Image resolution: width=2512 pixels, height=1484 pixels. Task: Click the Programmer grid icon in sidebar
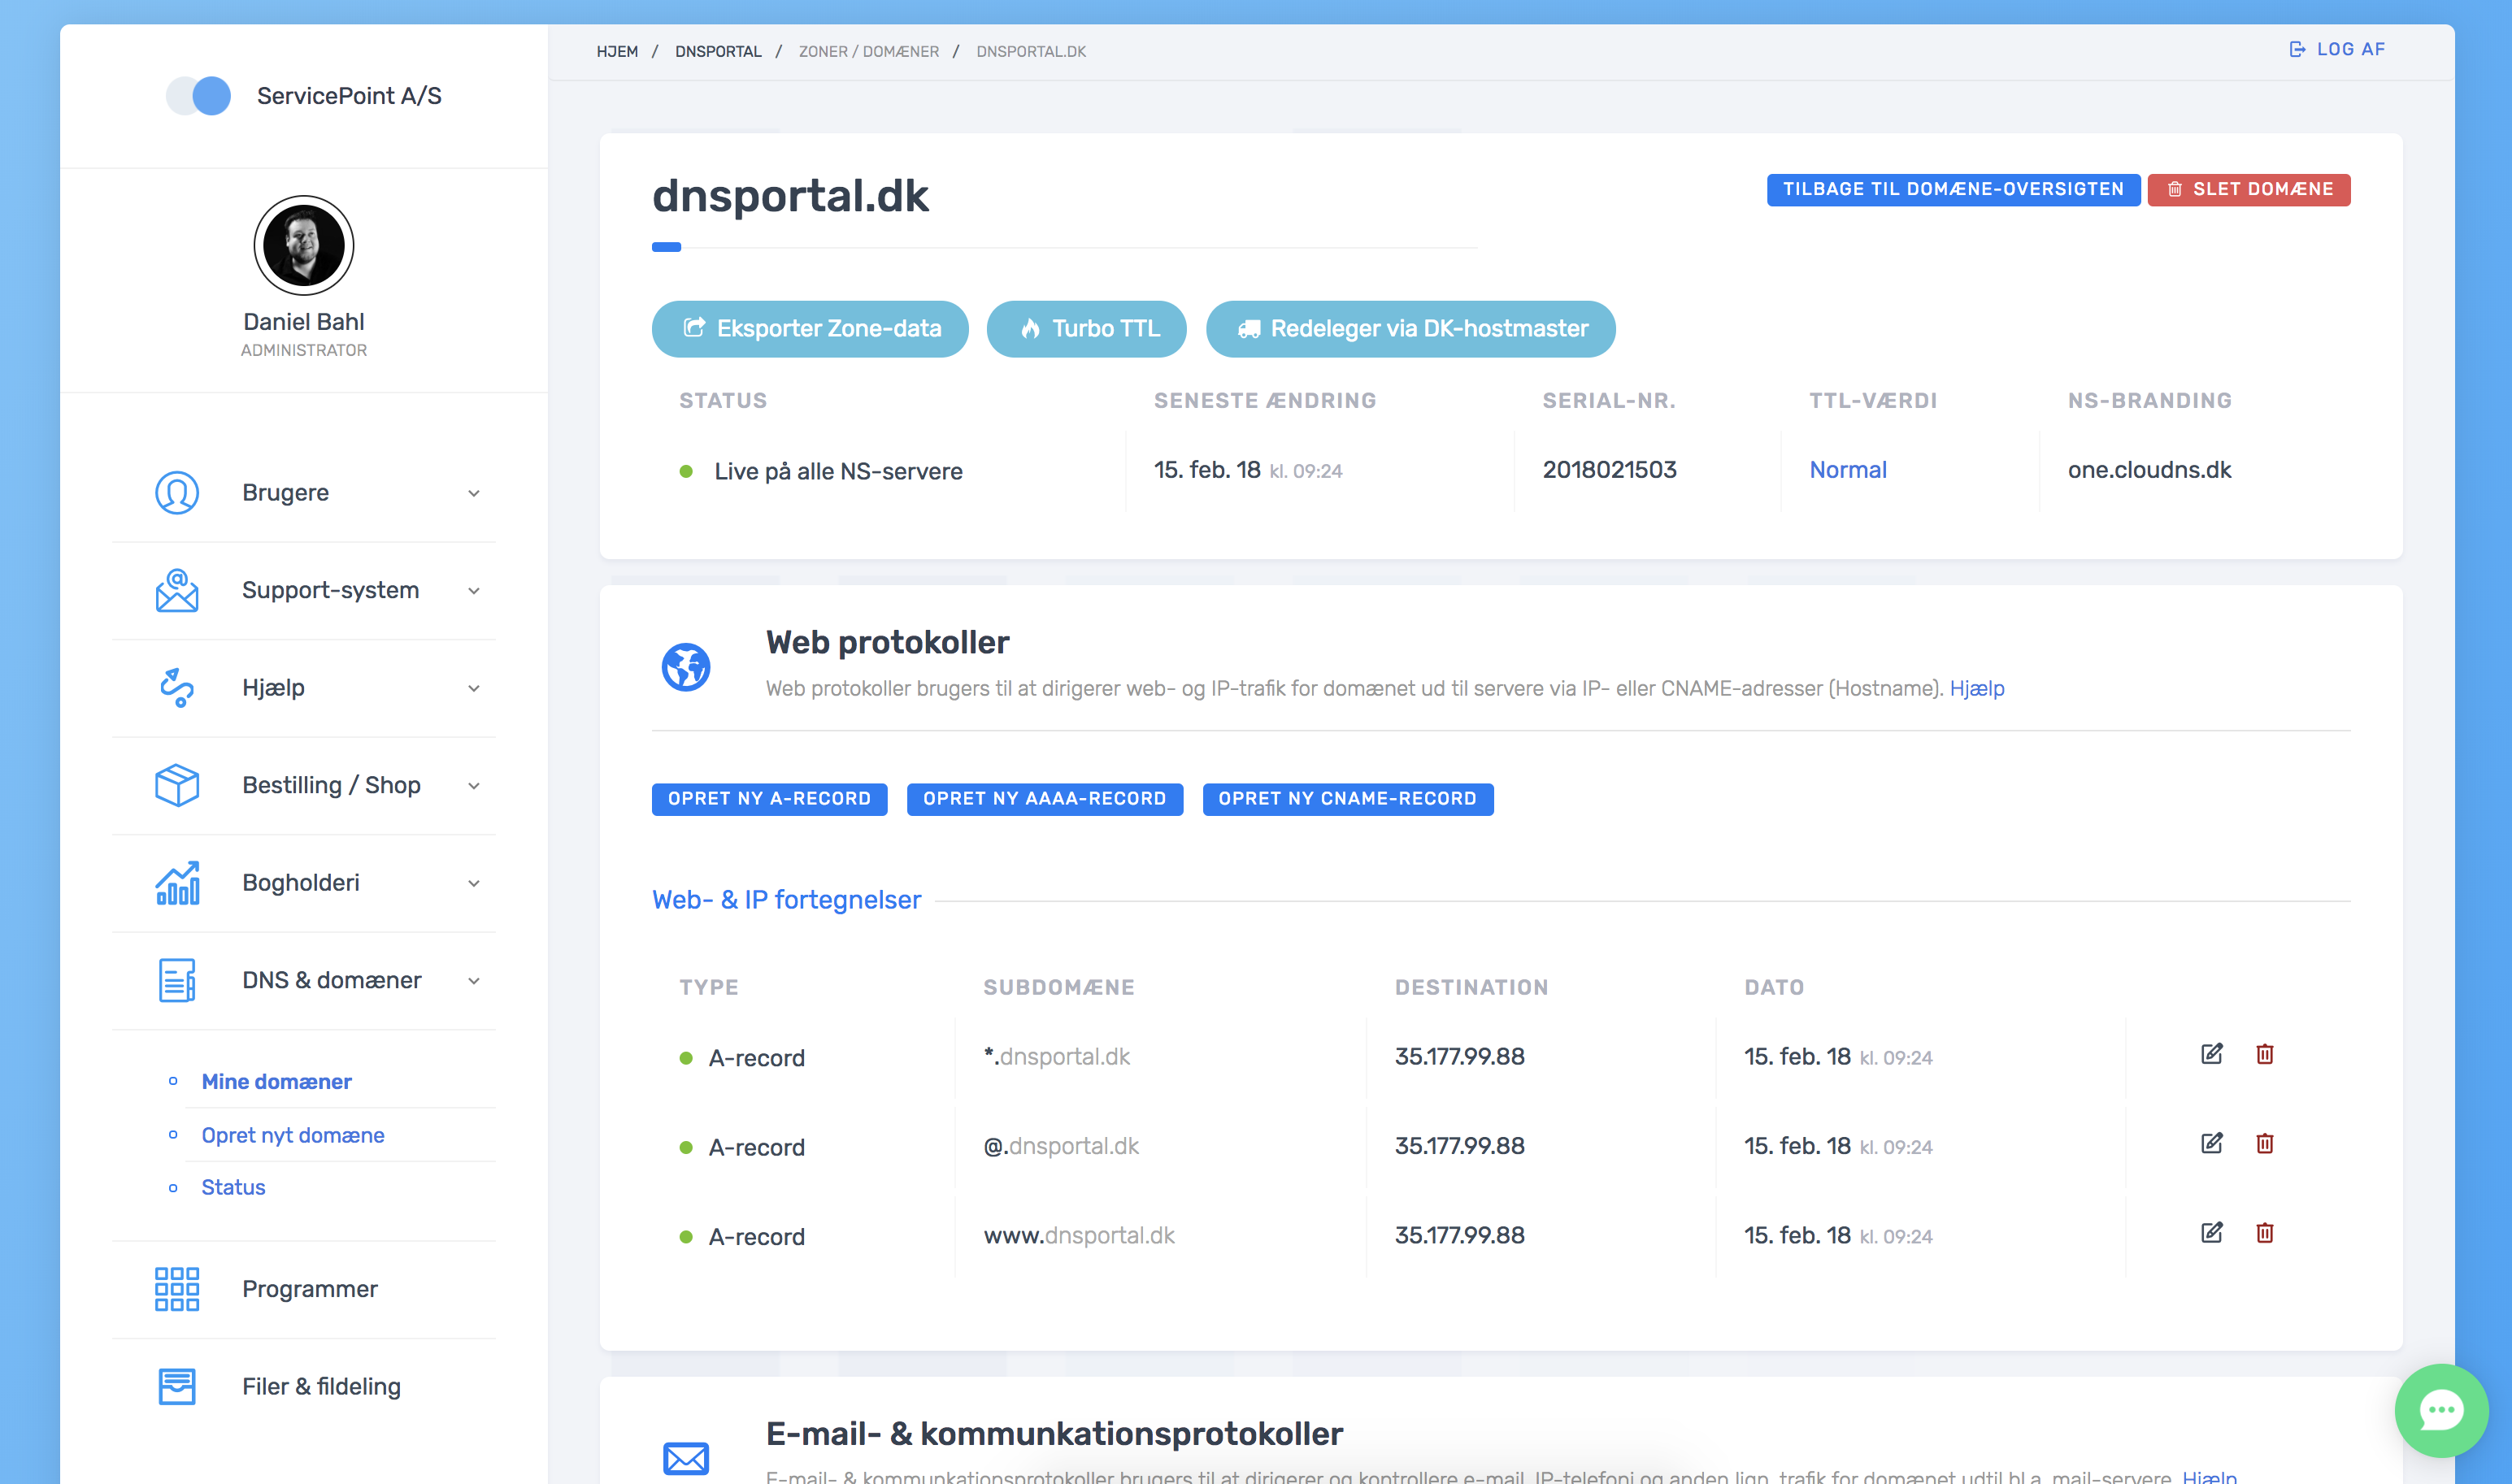tap(177, 1289)
